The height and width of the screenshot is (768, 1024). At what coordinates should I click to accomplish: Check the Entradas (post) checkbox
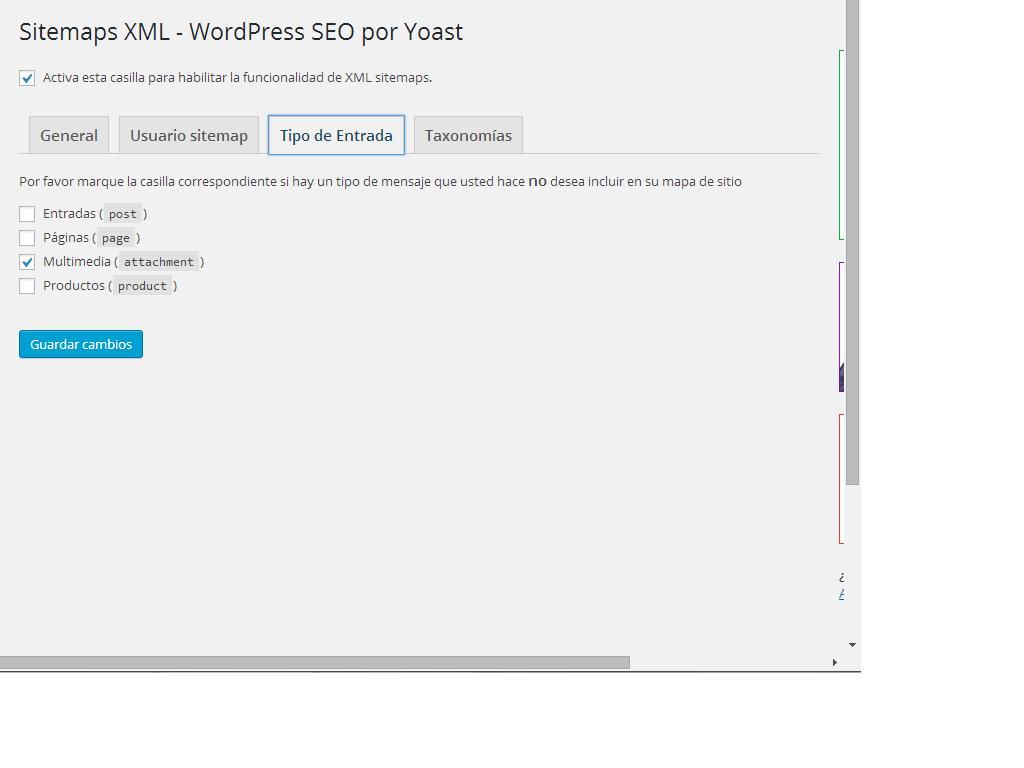coord(27,214)
